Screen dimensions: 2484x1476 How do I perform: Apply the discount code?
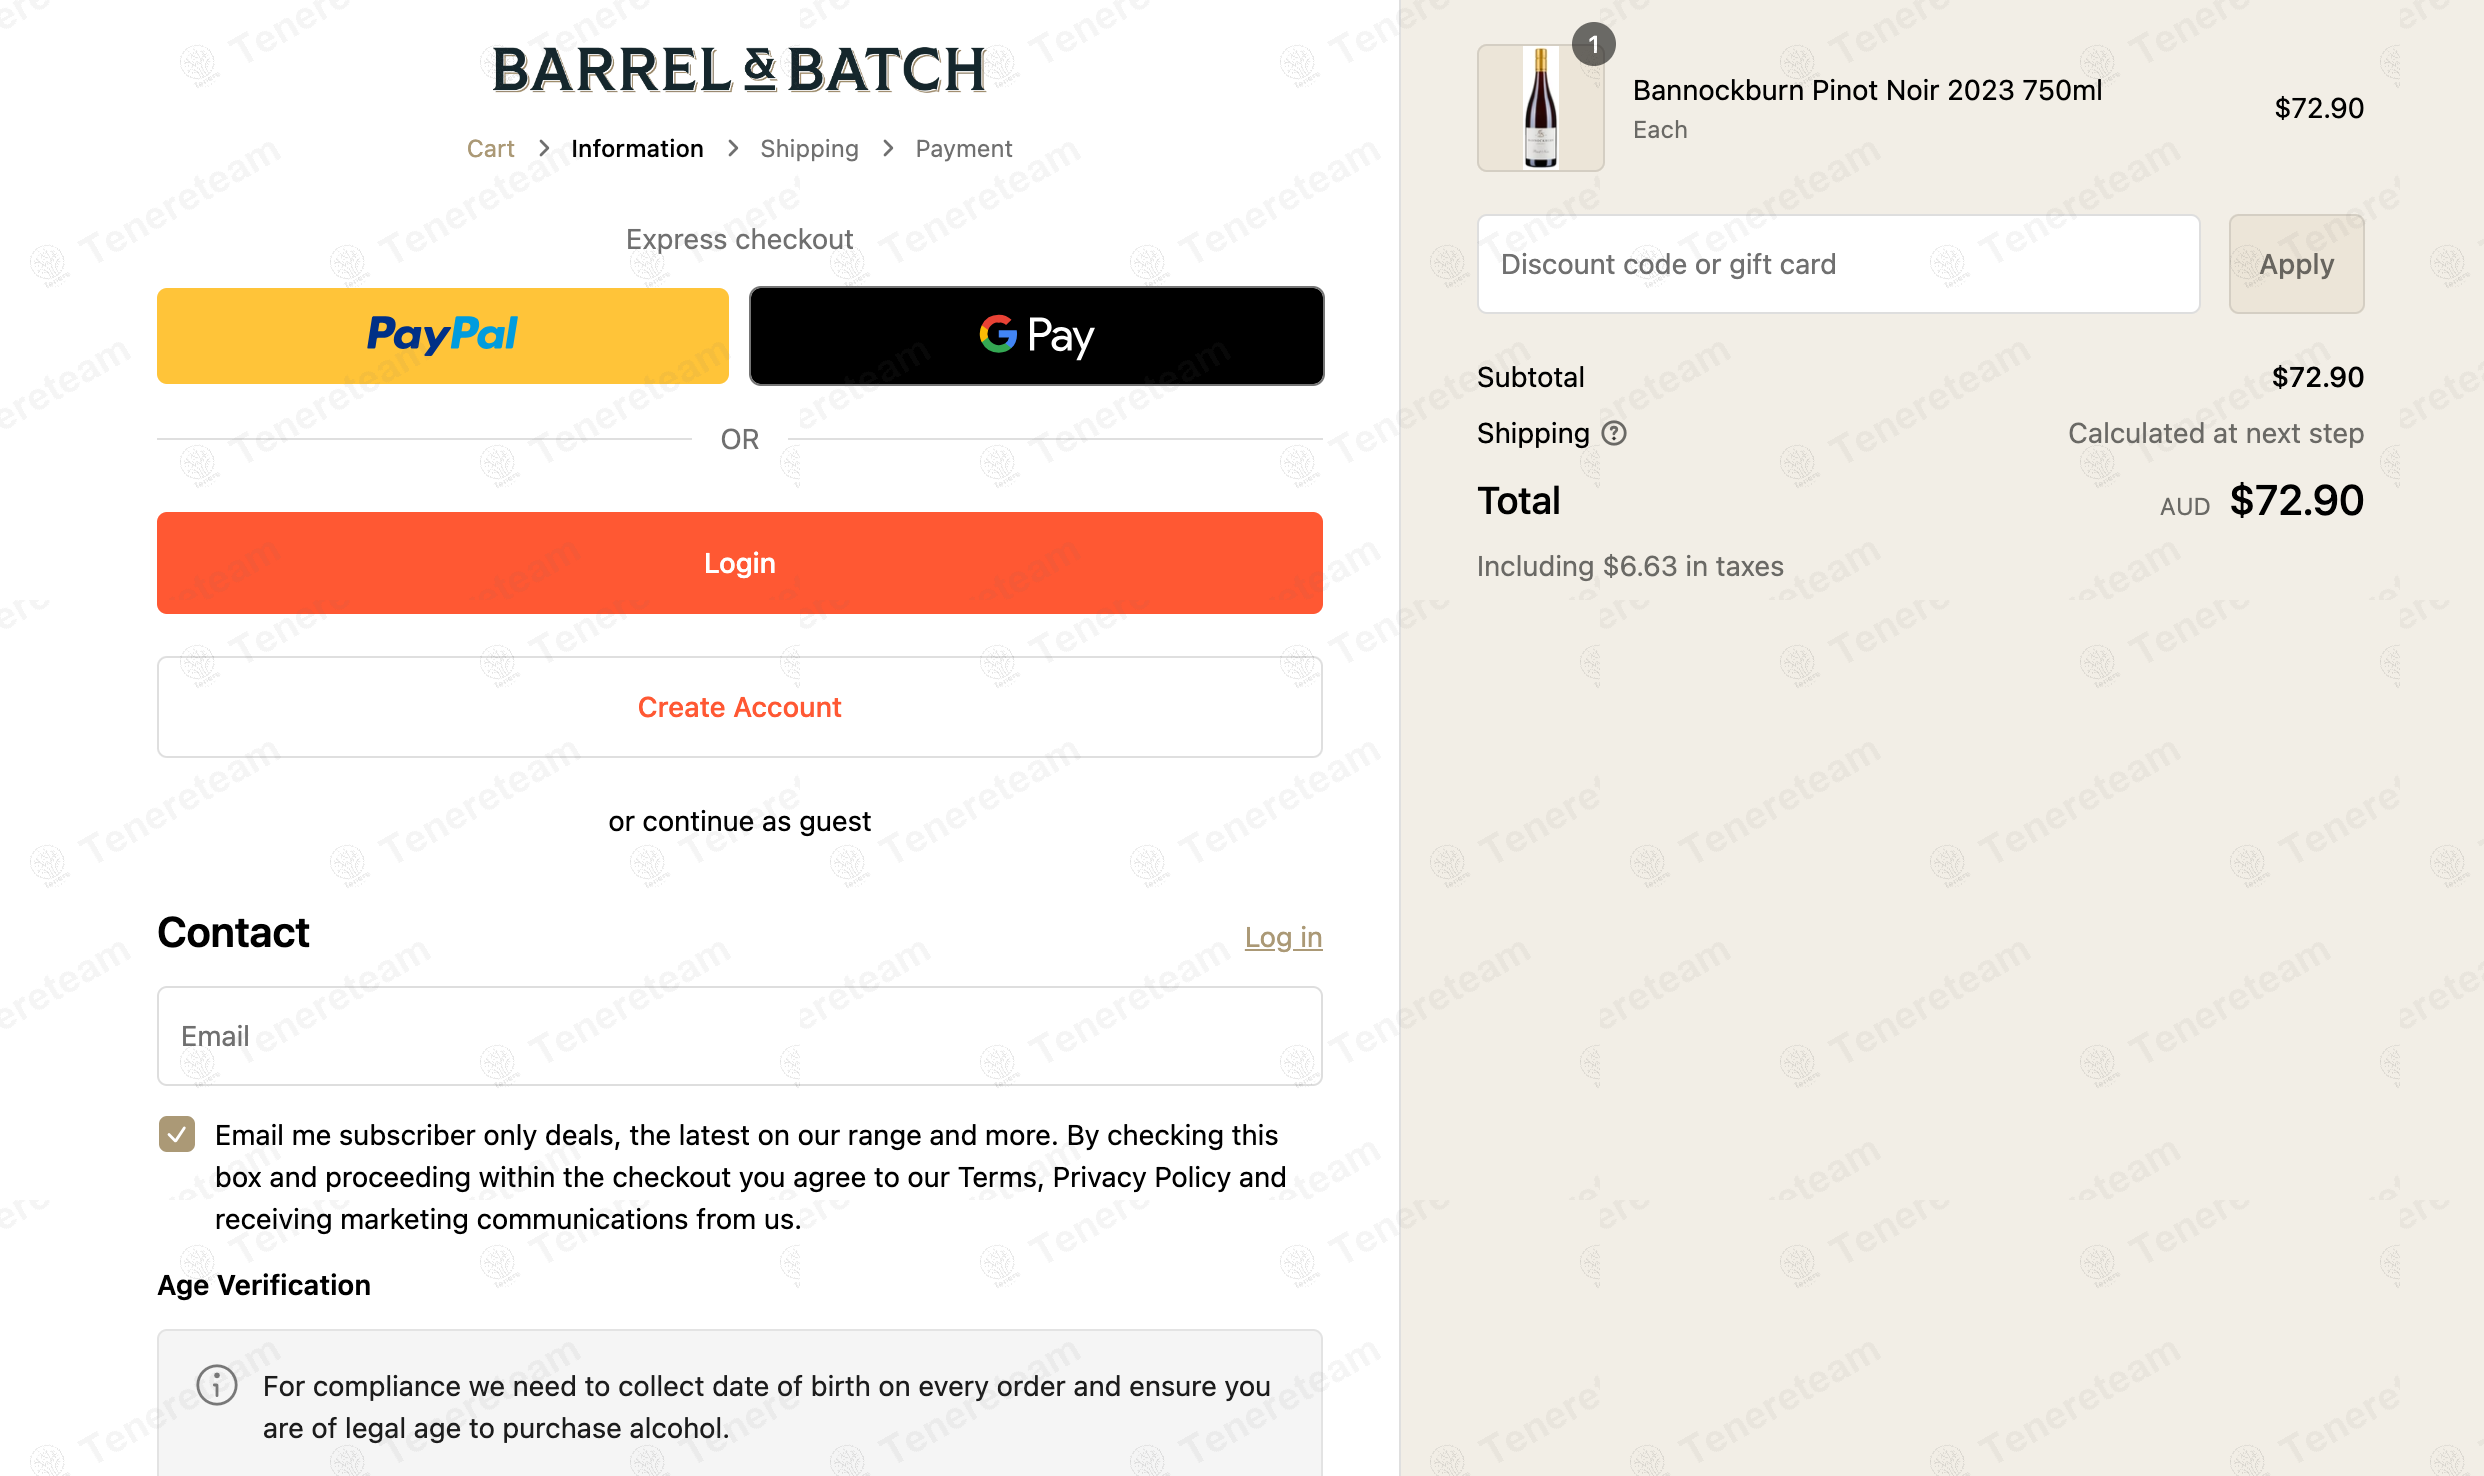(2296, 264)
